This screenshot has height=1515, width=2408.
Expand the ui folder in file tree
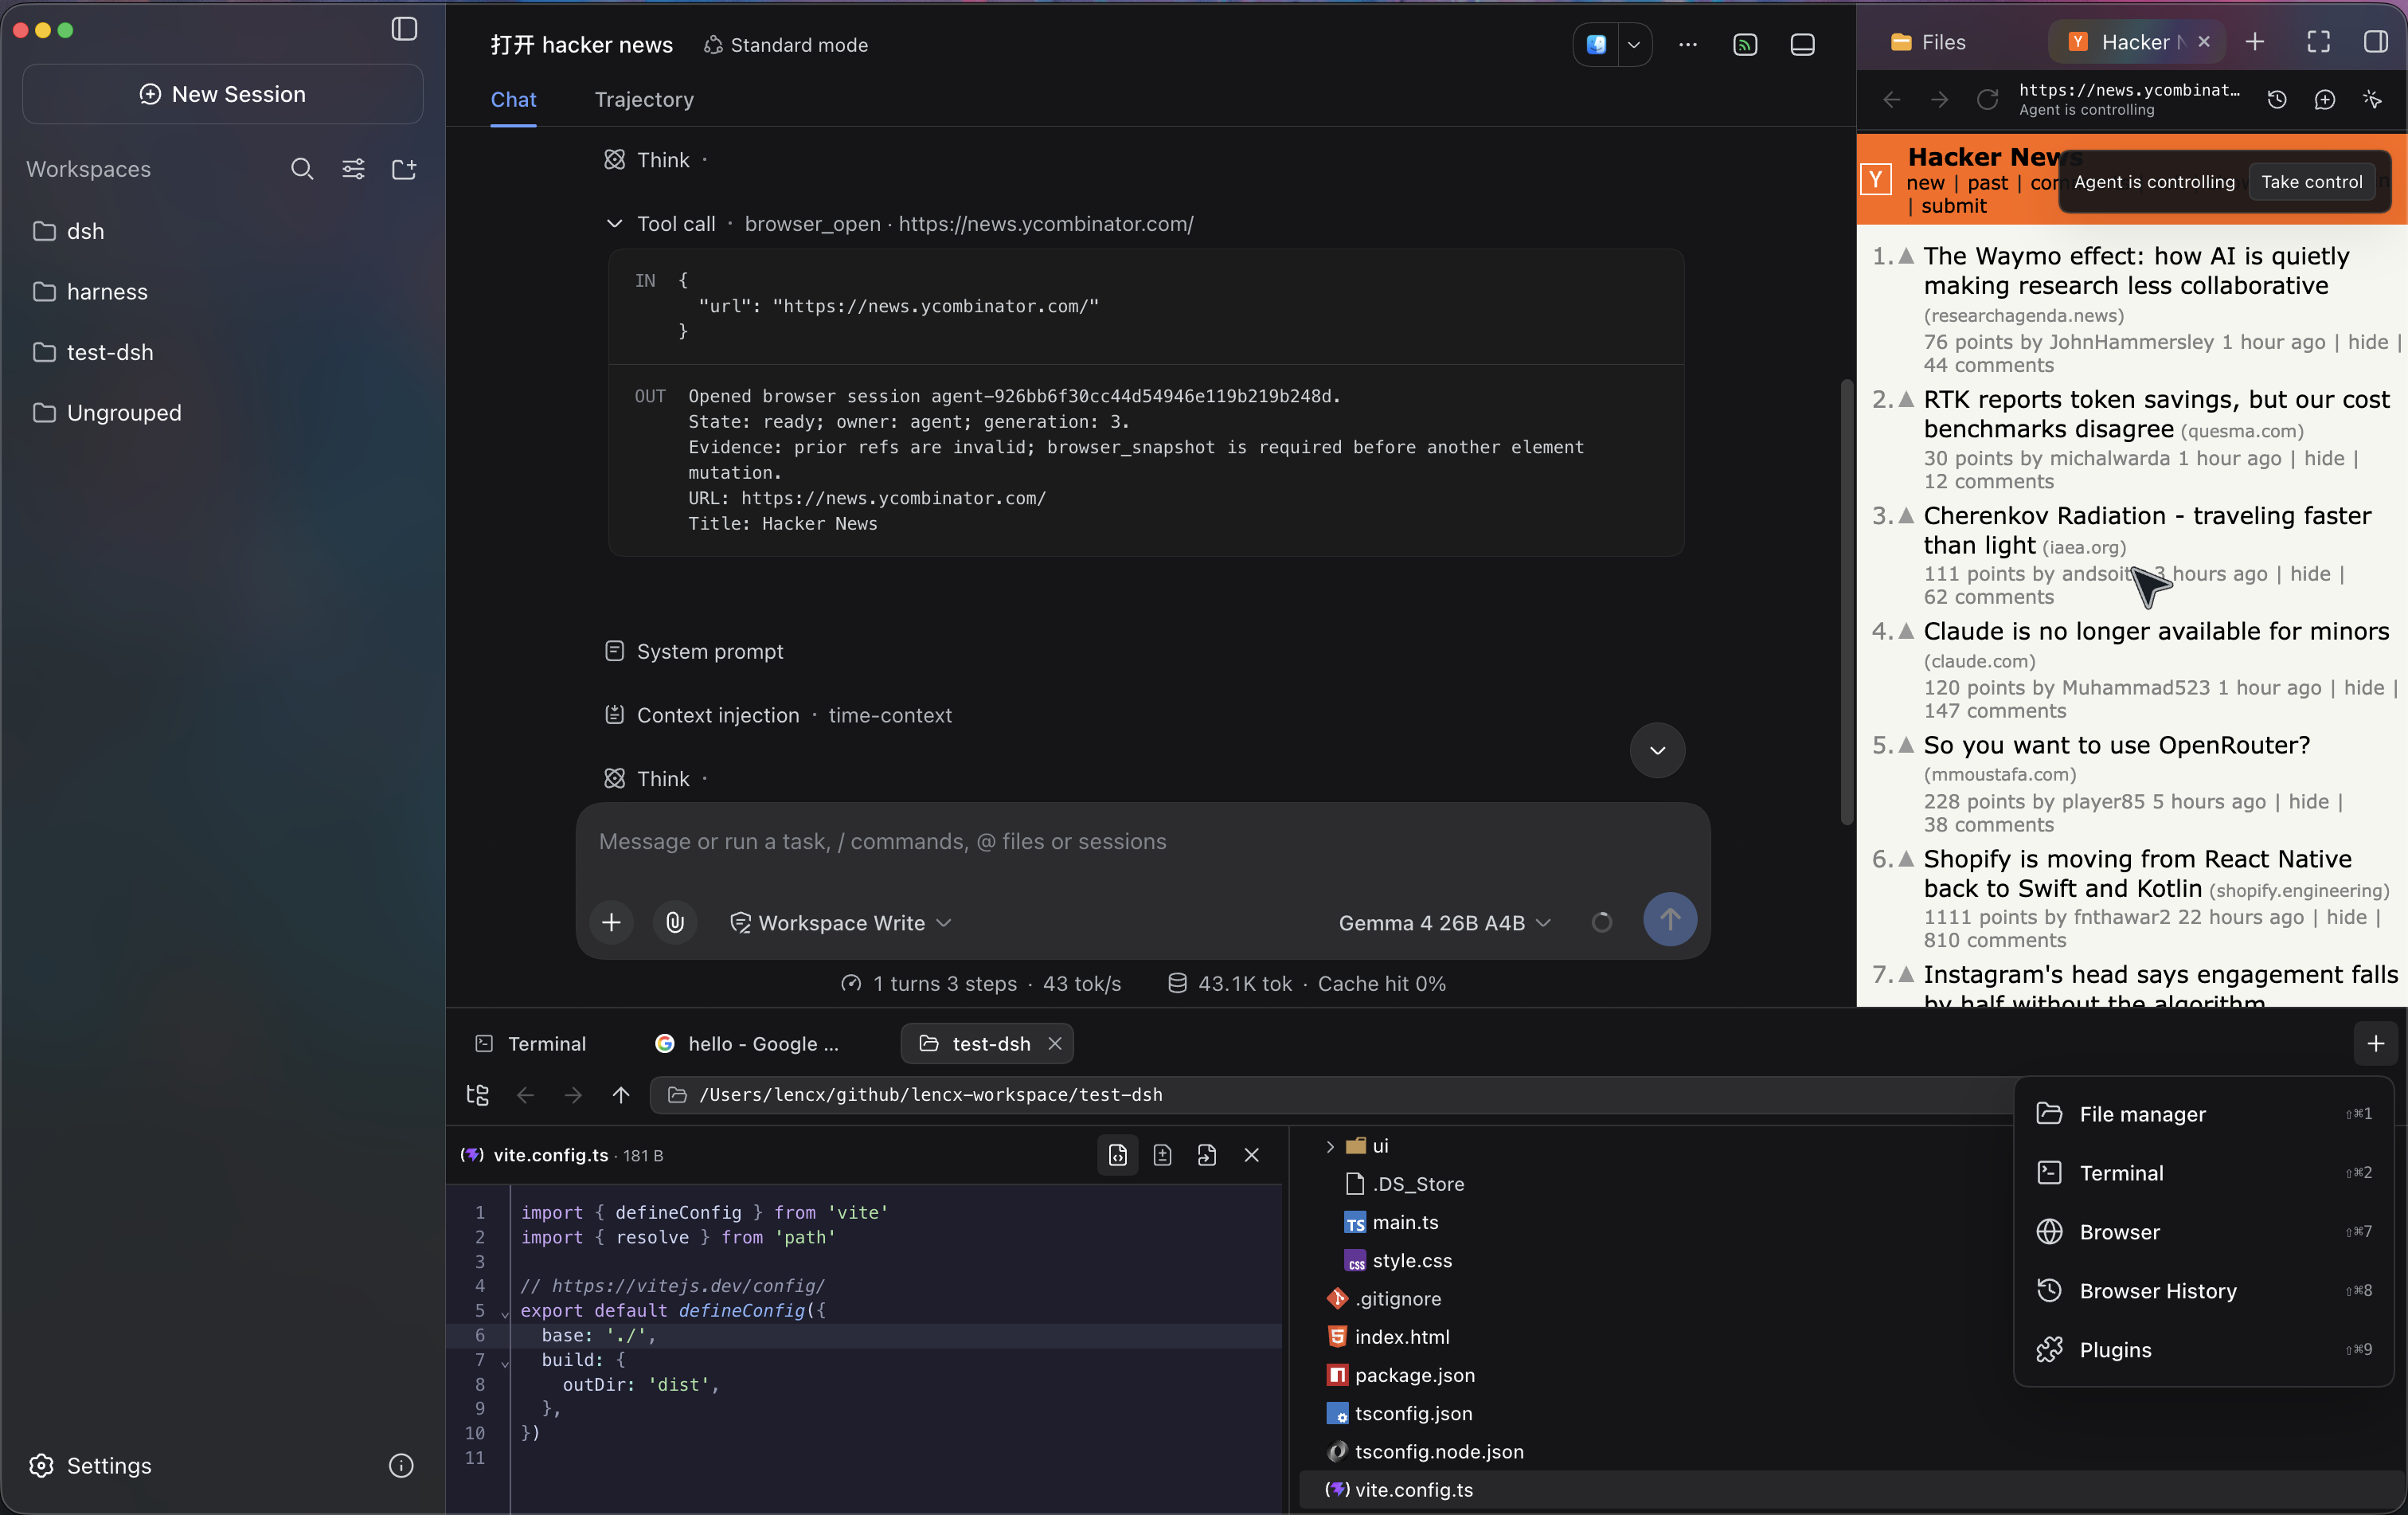tap(1330, 1147)
